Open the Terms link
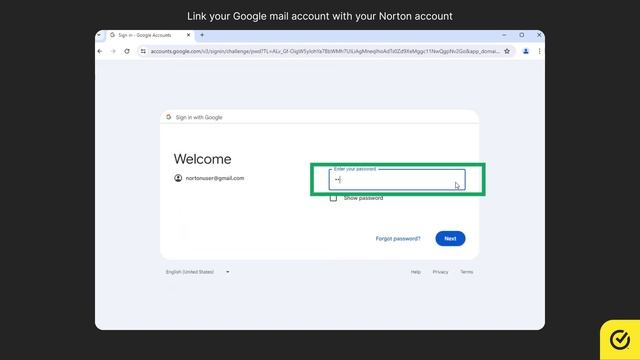This screenshot has height=360, width=640. tap(467, 272)
